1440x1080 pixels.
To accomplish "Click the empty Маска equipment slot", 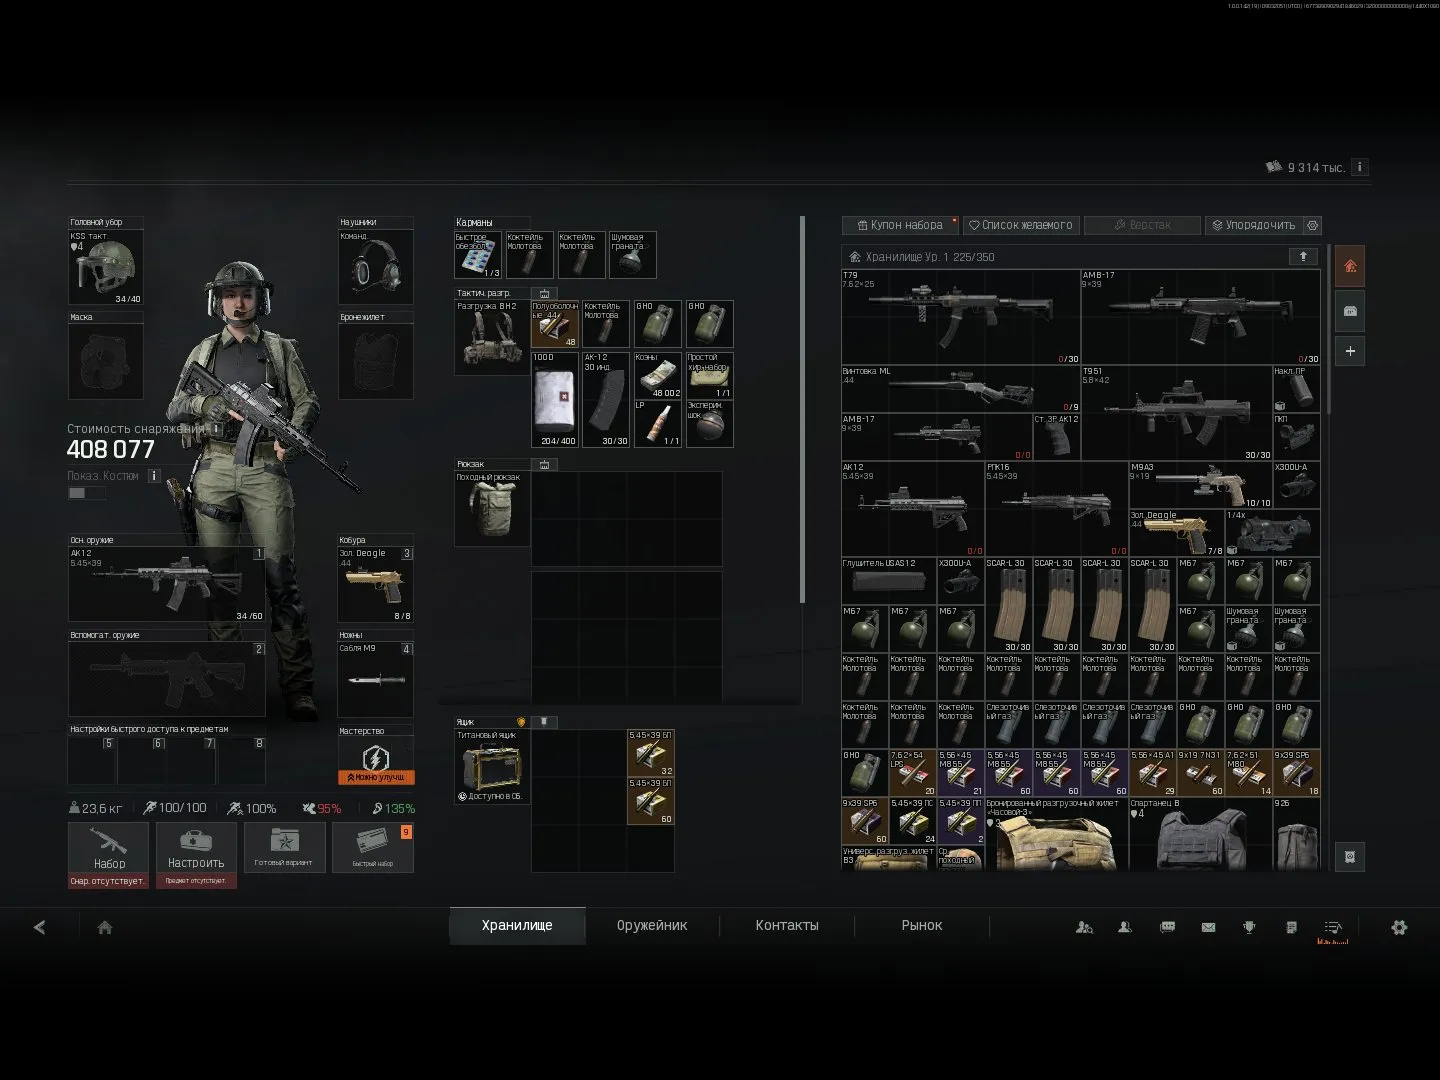I will tap(105, 361).
